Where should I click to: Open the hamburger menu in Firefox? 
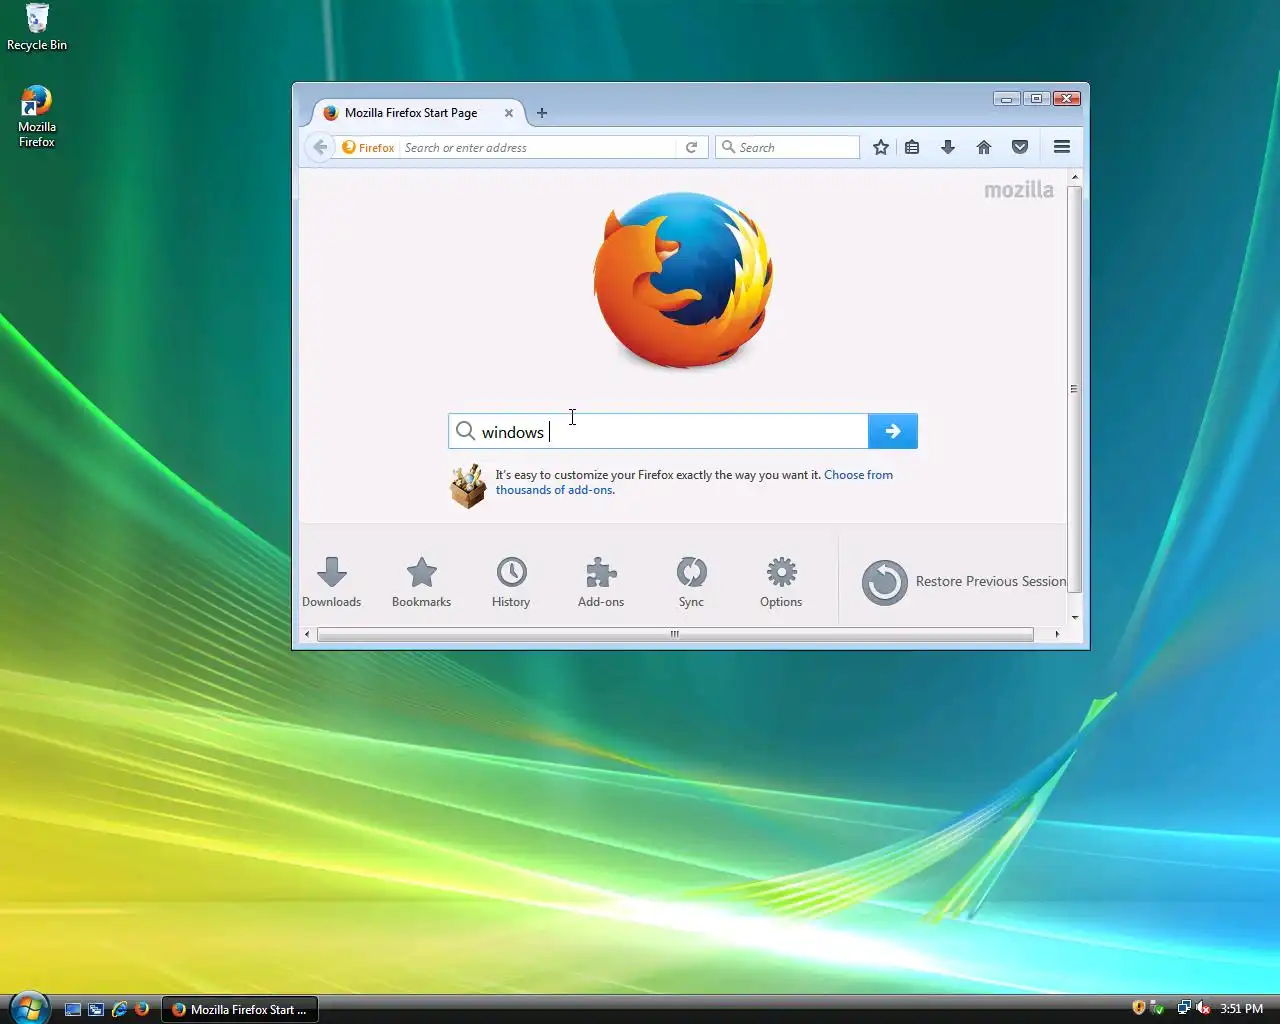[x=1062, y=147]
